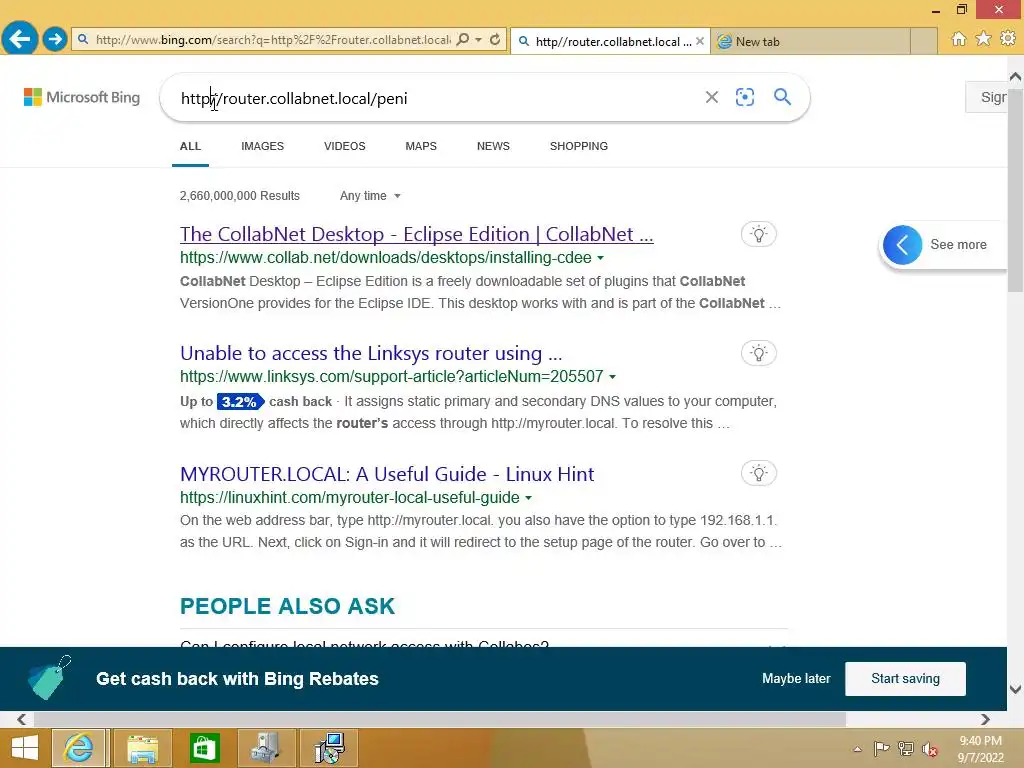Open The CollabNet Desktop - Eclipse Edition result
Screen dimensions: 1024x768
[x=416, y=234]
